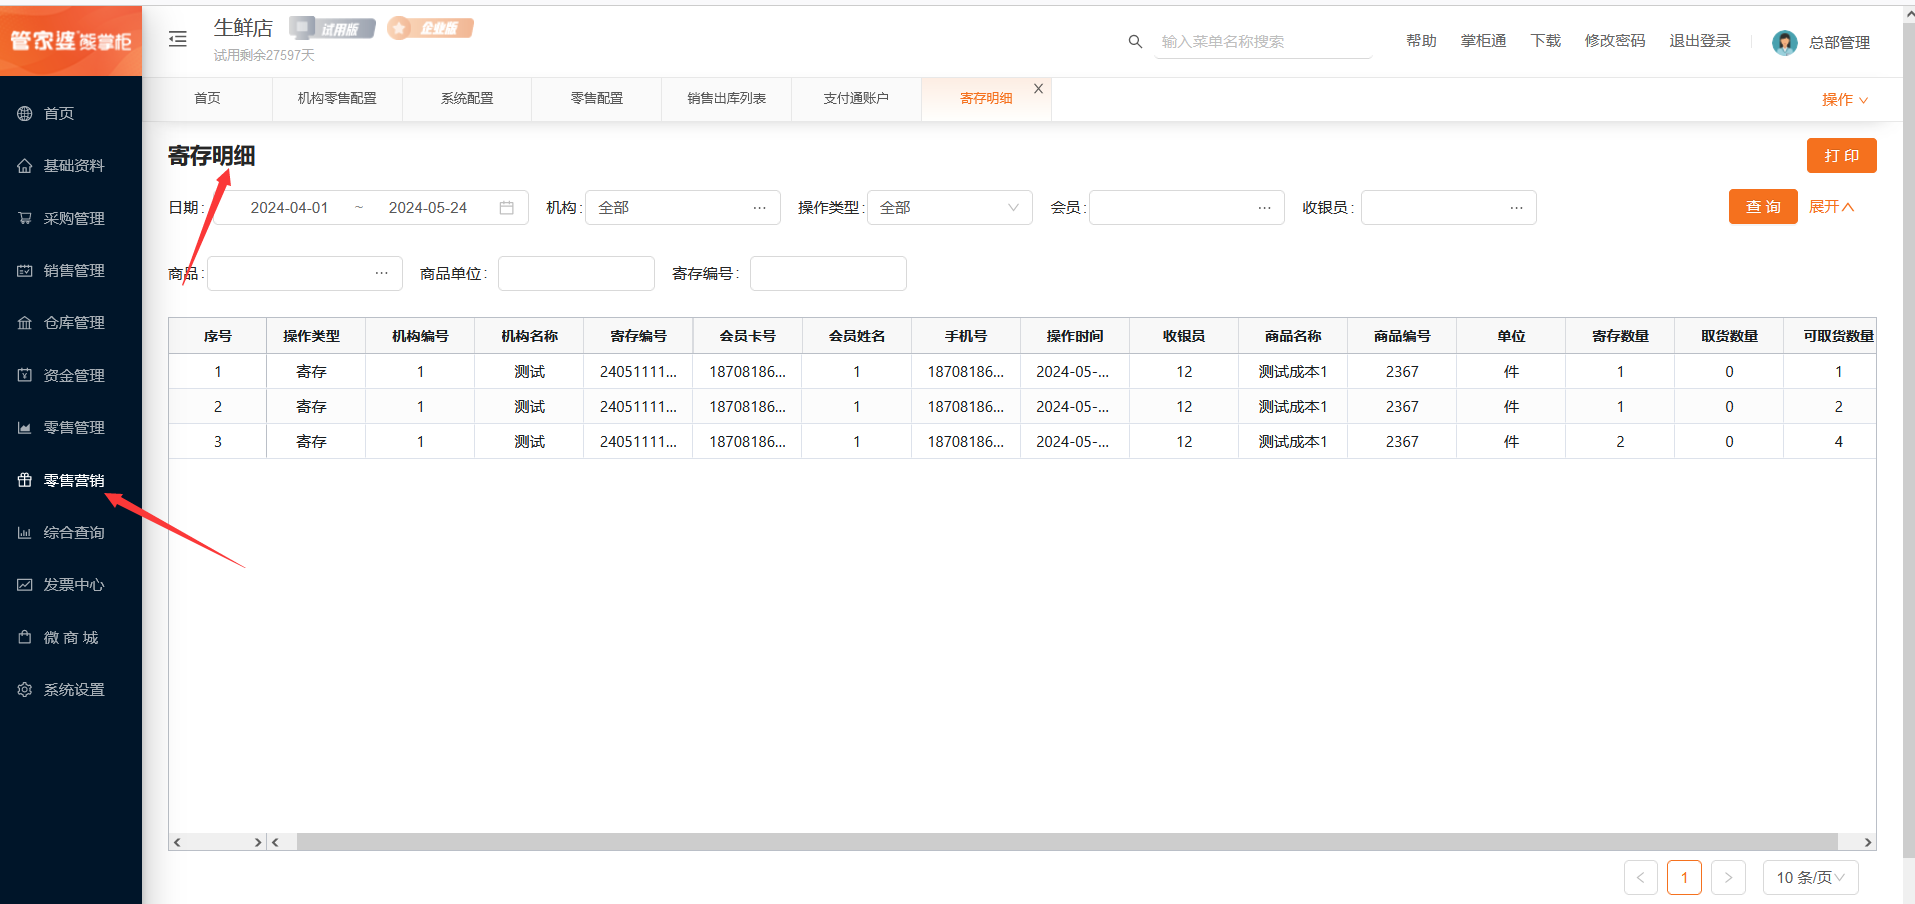
Task: Click the 试用版 badge
Action: [x=332, y=28]
